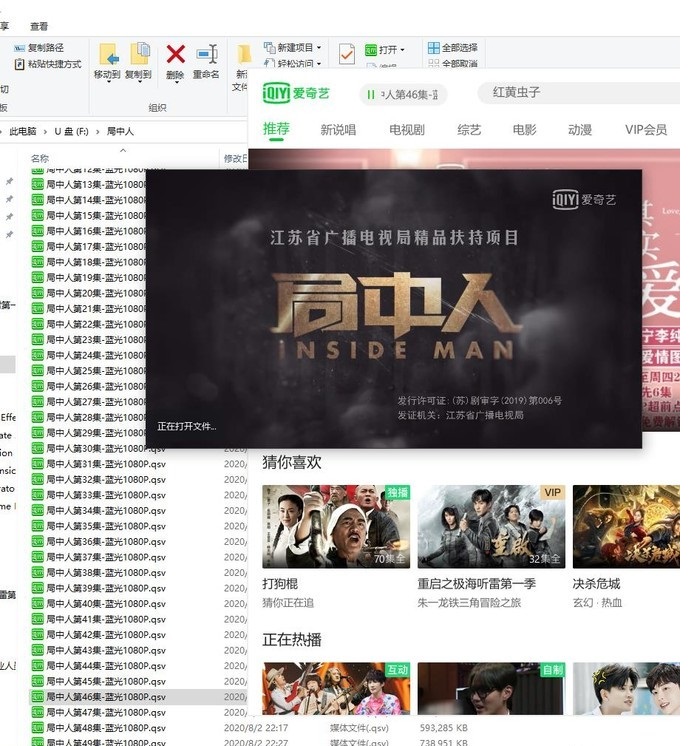689x746 pixels.
Task: Click the iQIYI search field showing 红黄虫子
Action: coord(578,92)
